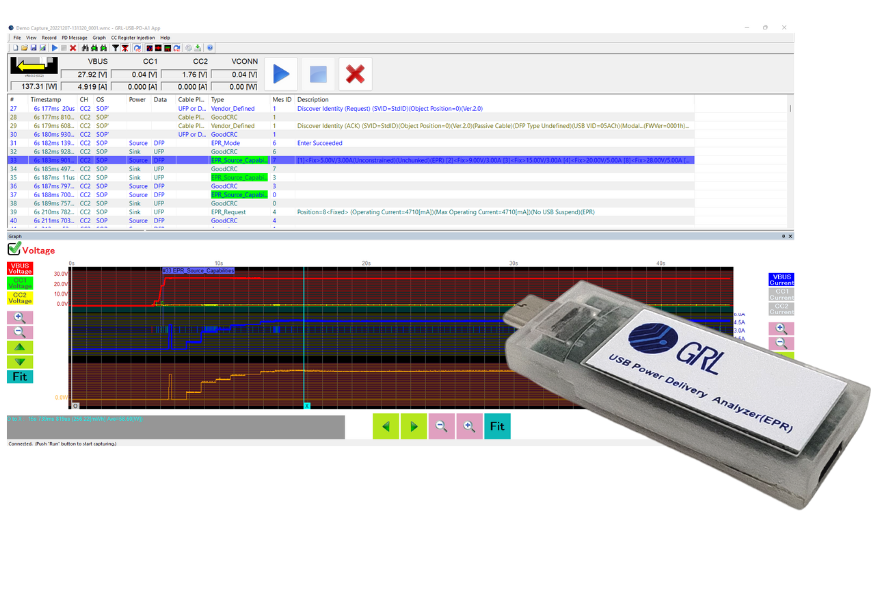
Task: Click the left teal Fit button
Action: click(x=20, y=377)
